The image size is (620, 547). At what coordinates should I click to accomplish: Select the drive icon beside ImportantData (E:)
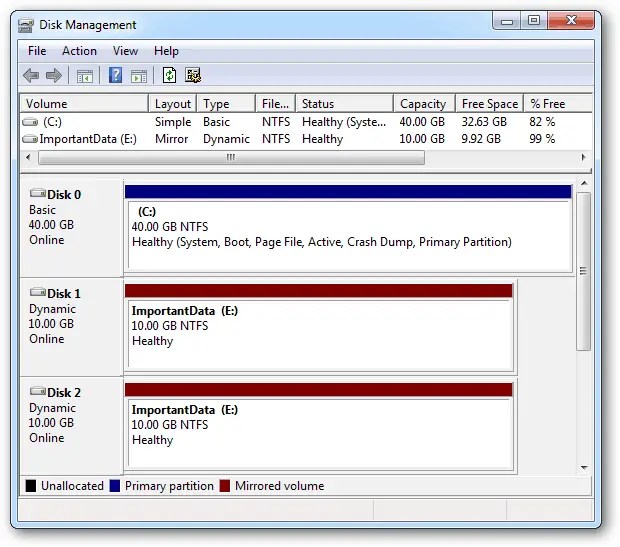point(30,139)
